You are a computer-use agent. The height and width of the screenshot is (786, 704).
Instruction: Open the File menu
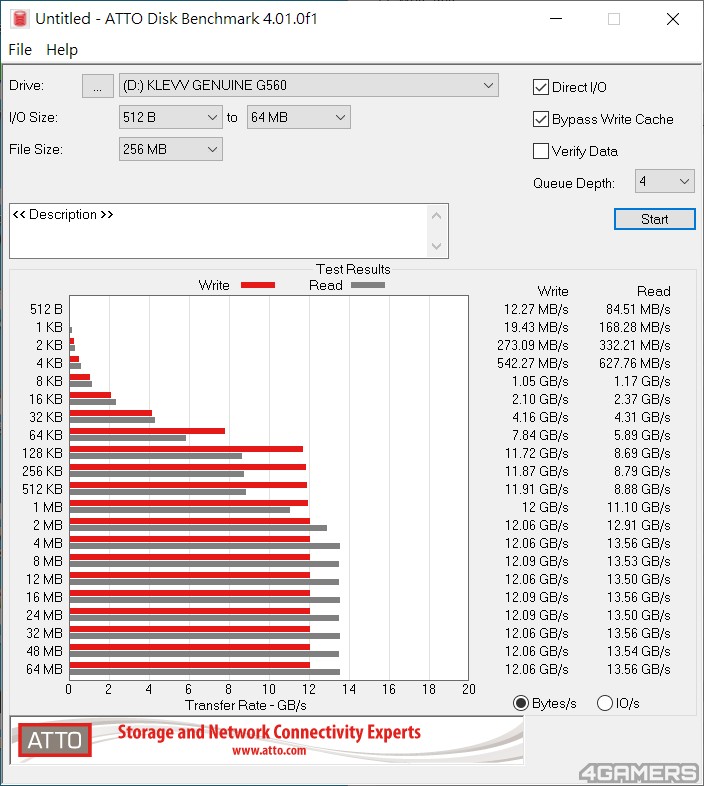20,50
